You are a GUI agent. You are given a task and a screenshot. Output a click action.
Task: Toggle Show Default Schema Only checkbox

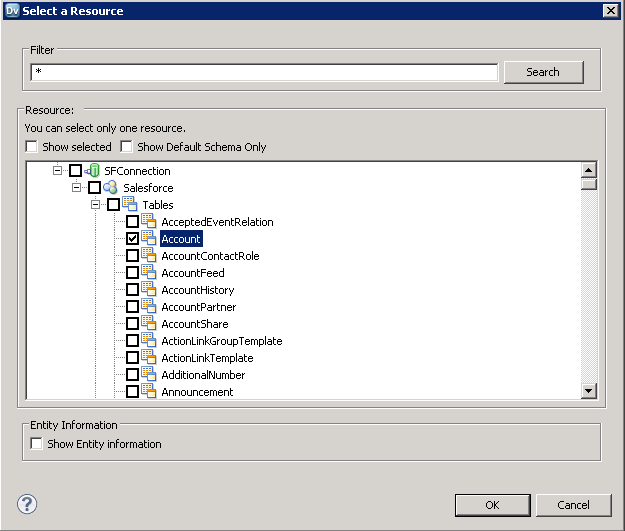[x=127, y=147]
